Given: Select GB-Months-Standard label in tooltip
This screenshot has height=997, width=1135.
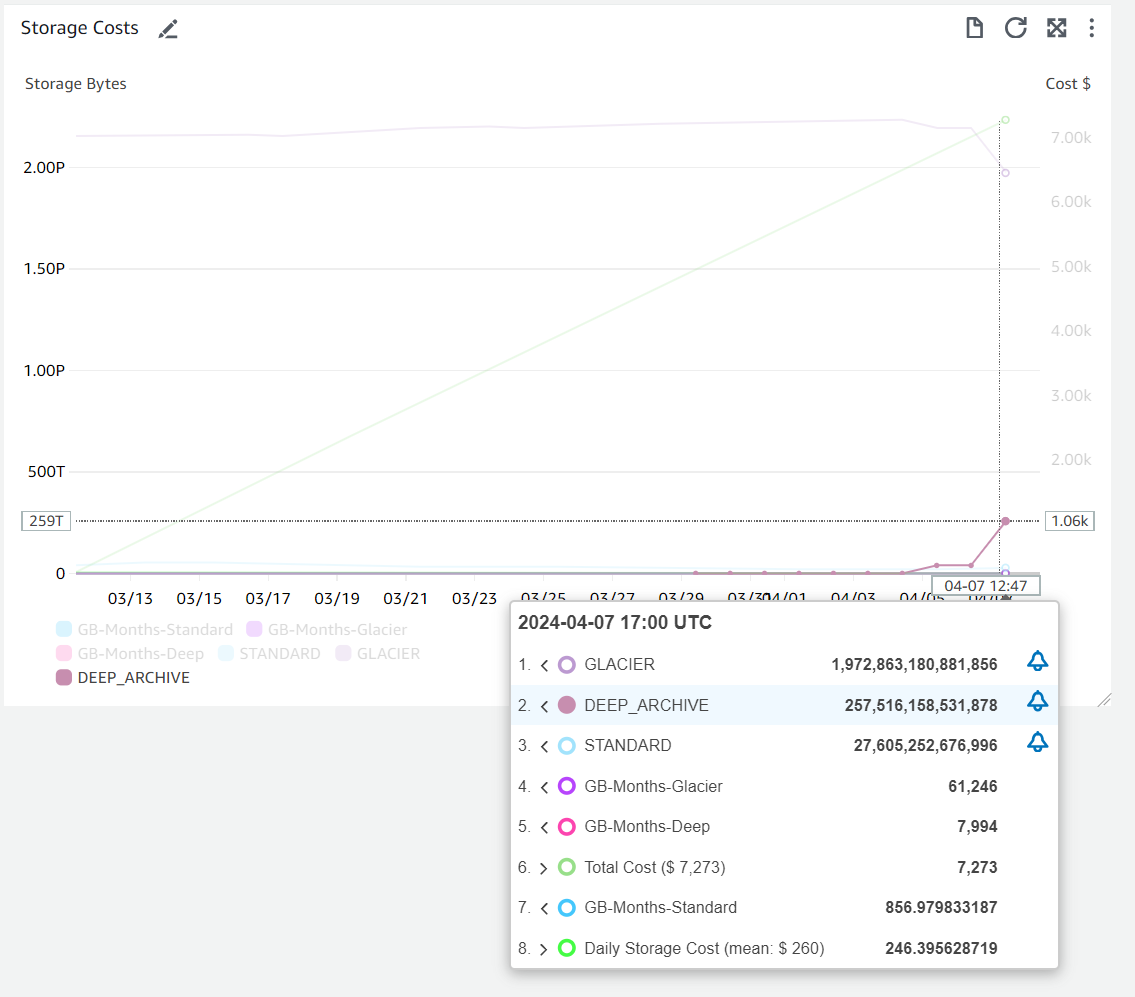Looking at the screenshot, I should (x=661, y=908).
